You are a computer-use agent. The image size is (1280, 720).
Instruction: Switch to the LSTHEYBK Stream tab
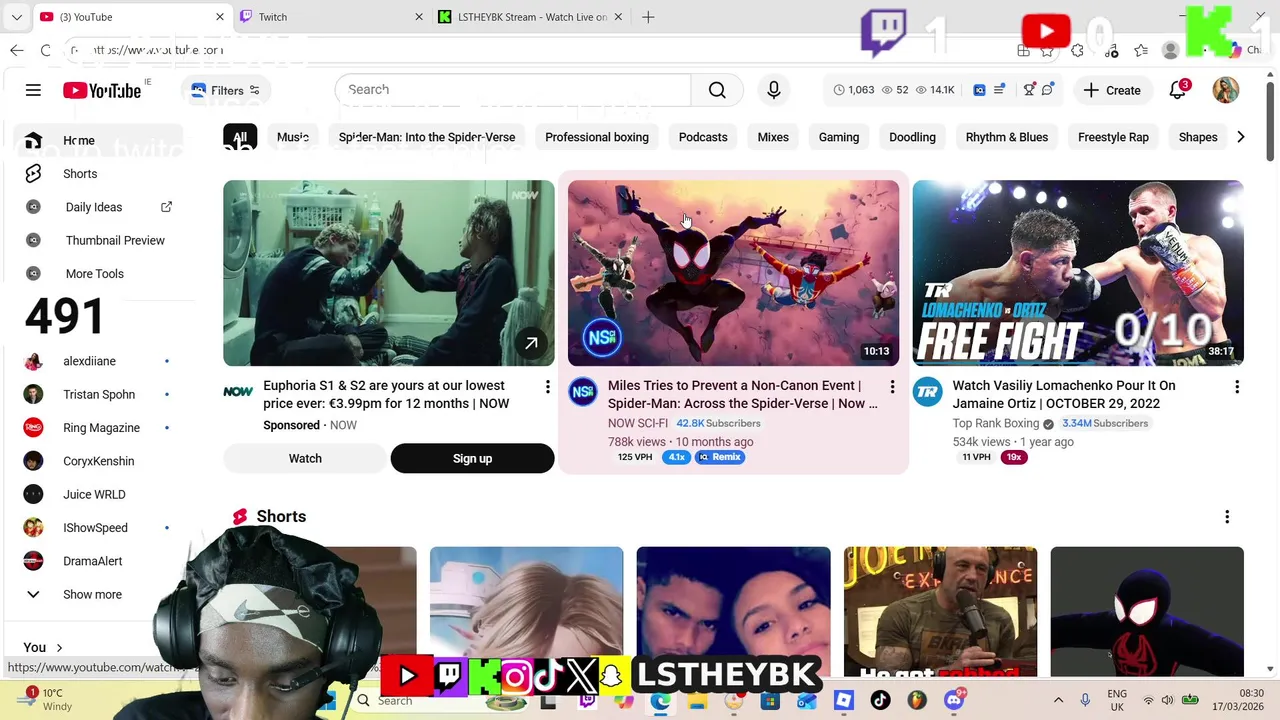[531, 17]
